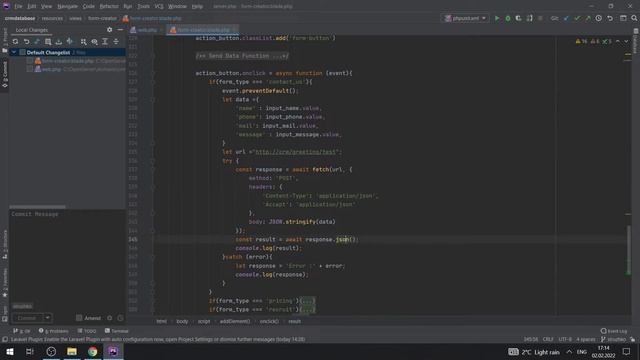The width and height of the screenshot is (640, 360).
Task: Expand the folded pricing form_type block
Action: pyautogui.click(x=307, y=301)
